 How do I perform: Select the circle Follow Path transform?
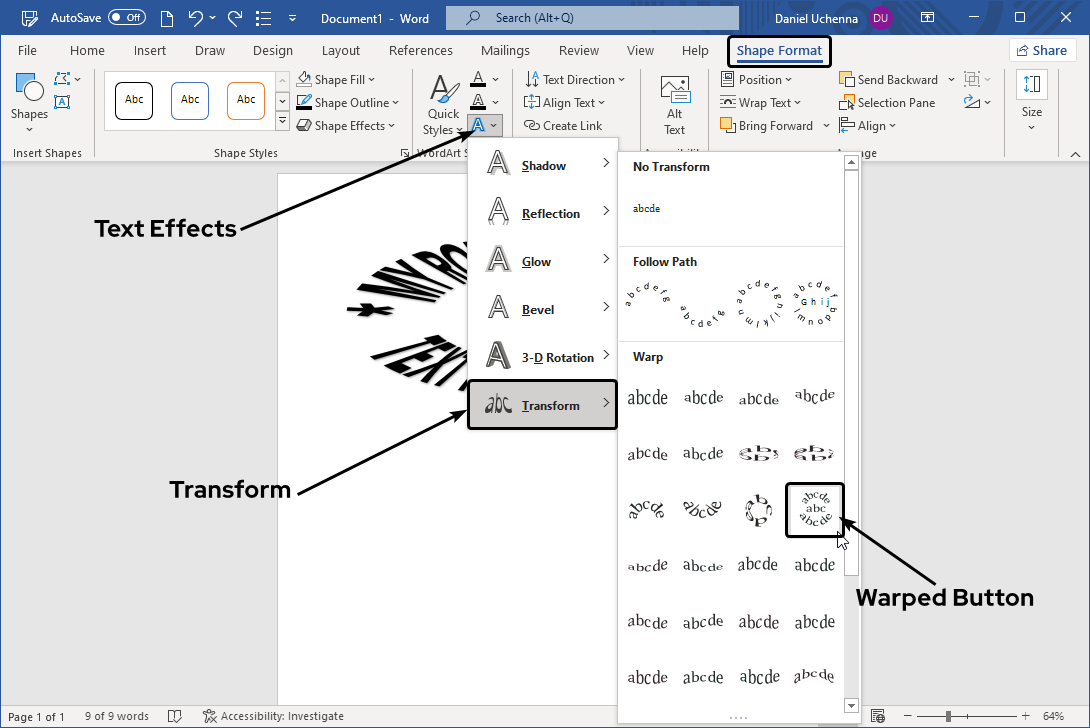(759, 302)
